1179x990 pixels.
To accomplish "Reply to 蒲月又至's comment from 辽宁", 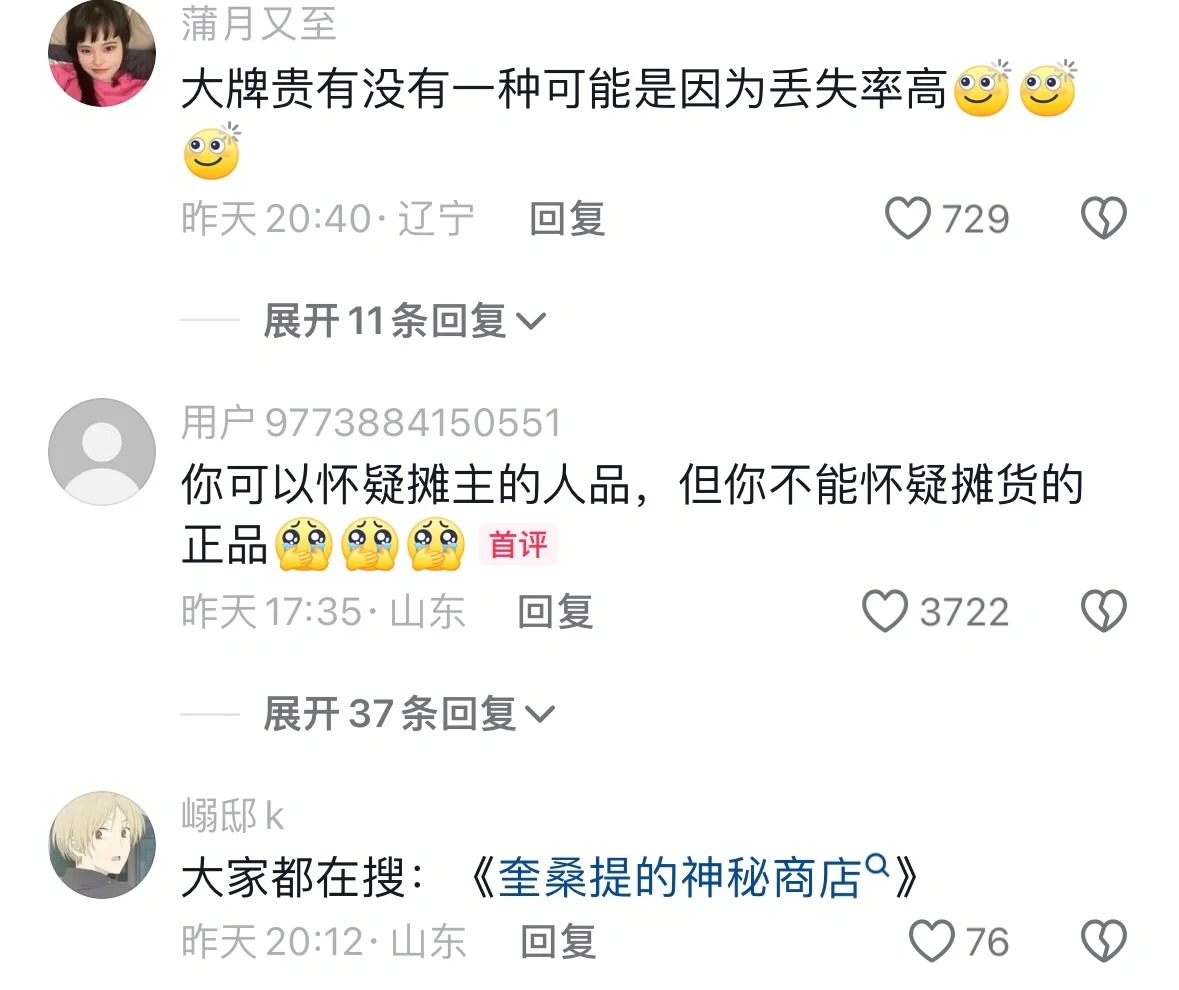I will 567,219.
